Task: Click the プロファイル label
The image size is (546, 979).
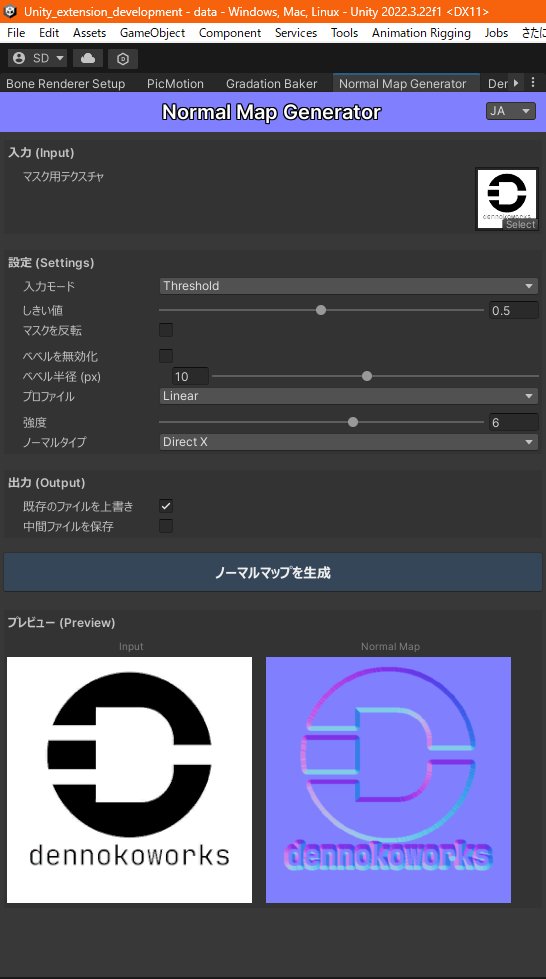Action: click(x=49, y=396)
